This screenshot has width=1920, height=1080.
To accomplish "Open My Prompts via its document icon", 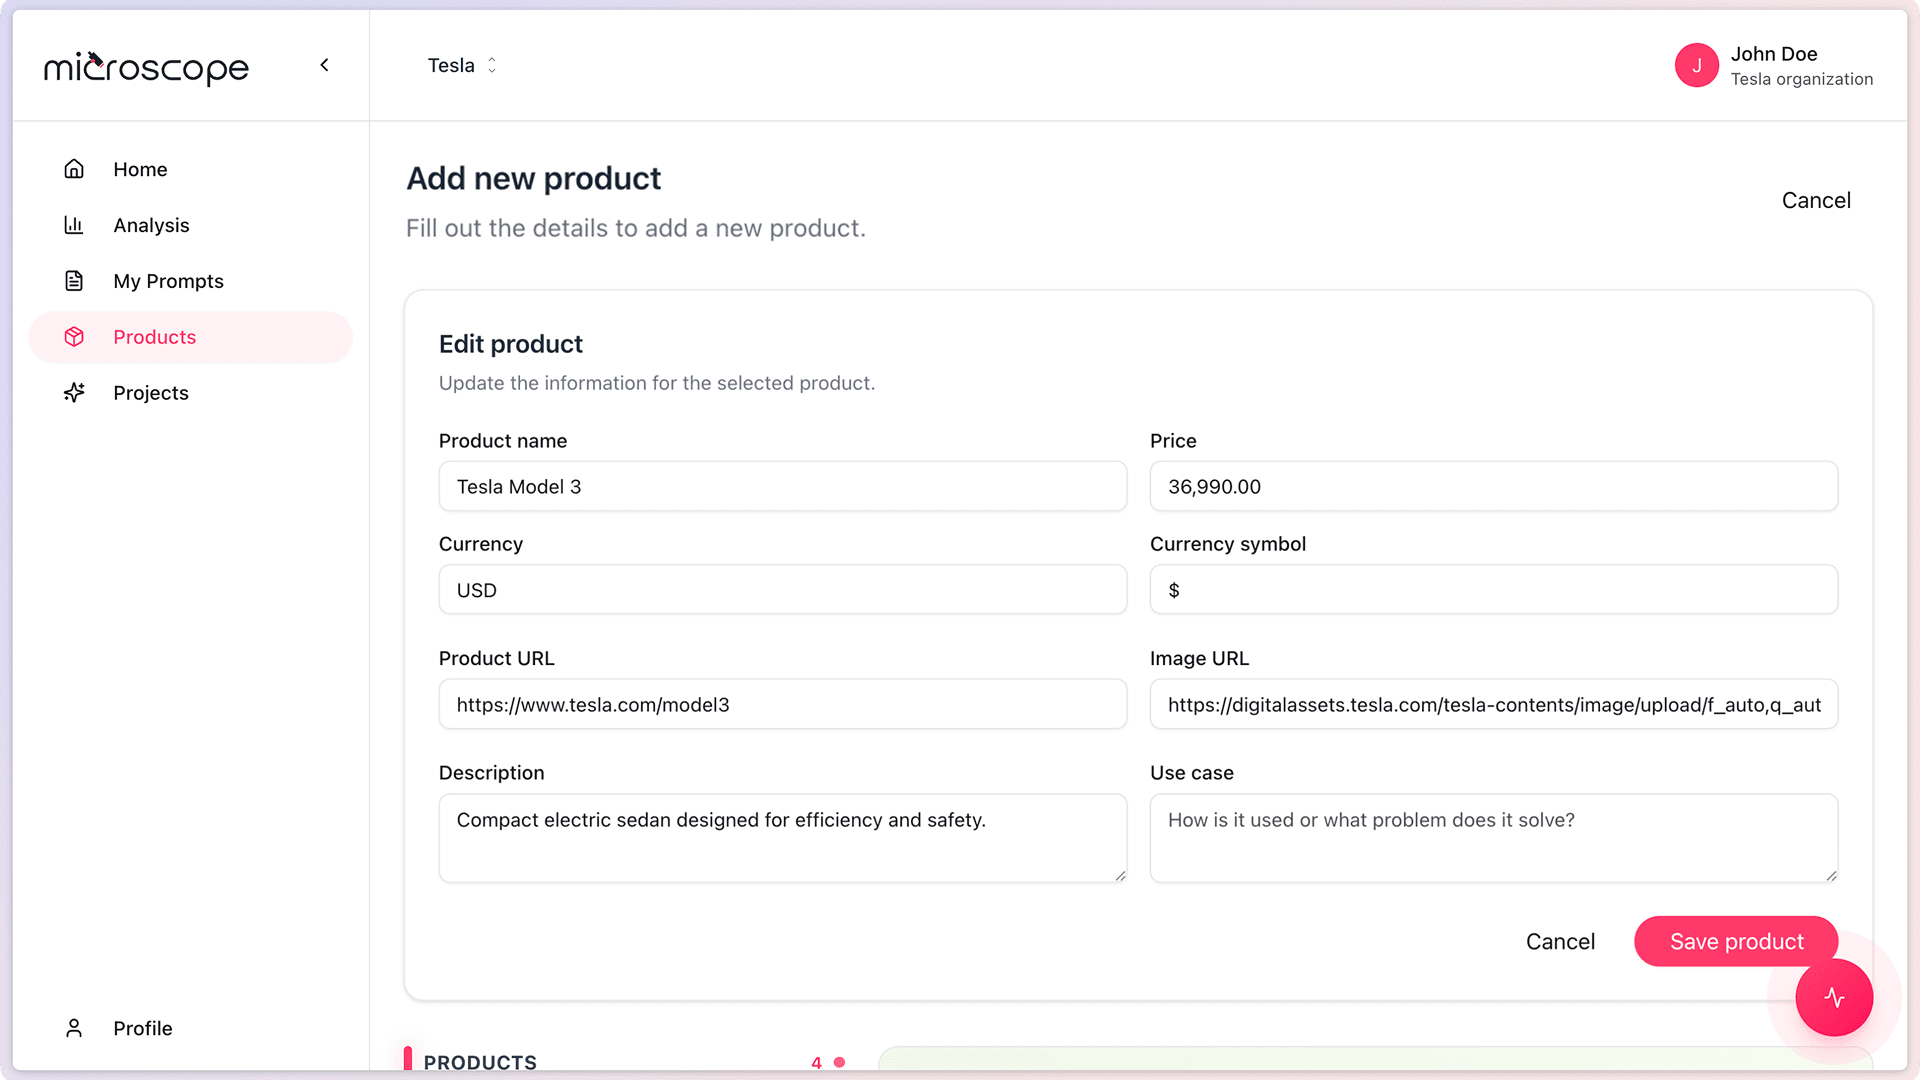I will tap(75, 281).
